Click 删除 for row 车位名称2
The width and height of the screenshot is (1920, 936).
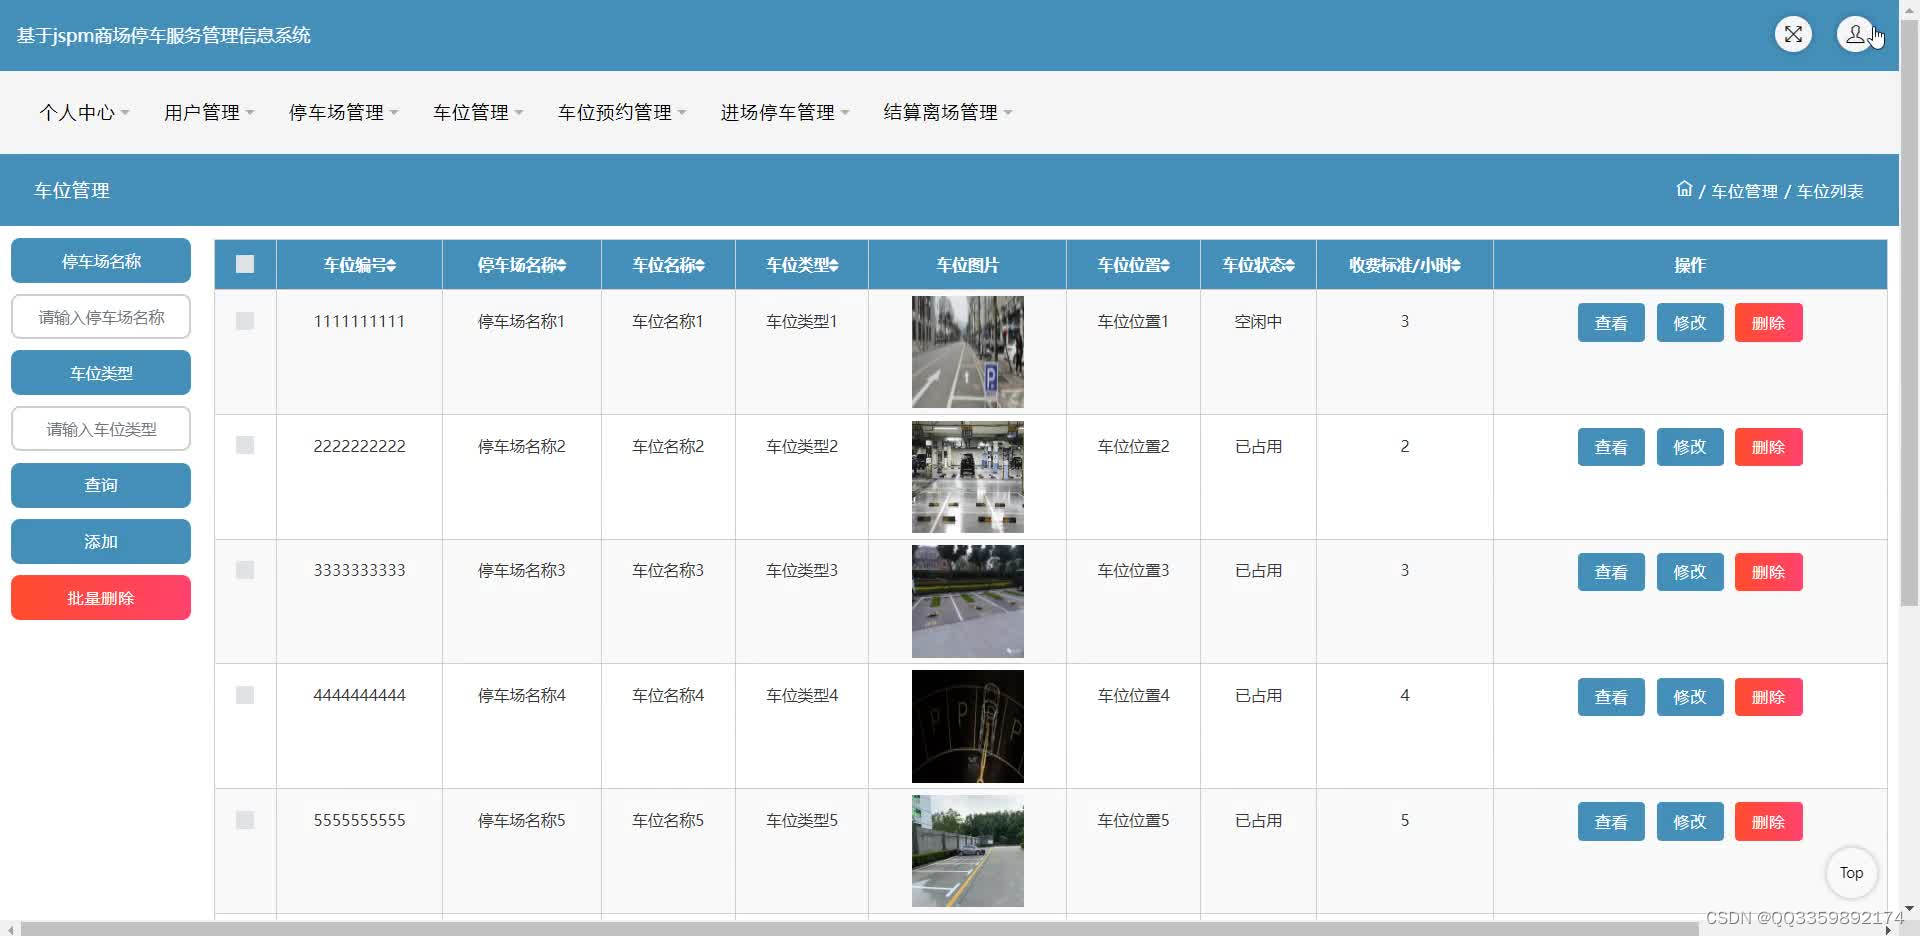click(1768, 447)
